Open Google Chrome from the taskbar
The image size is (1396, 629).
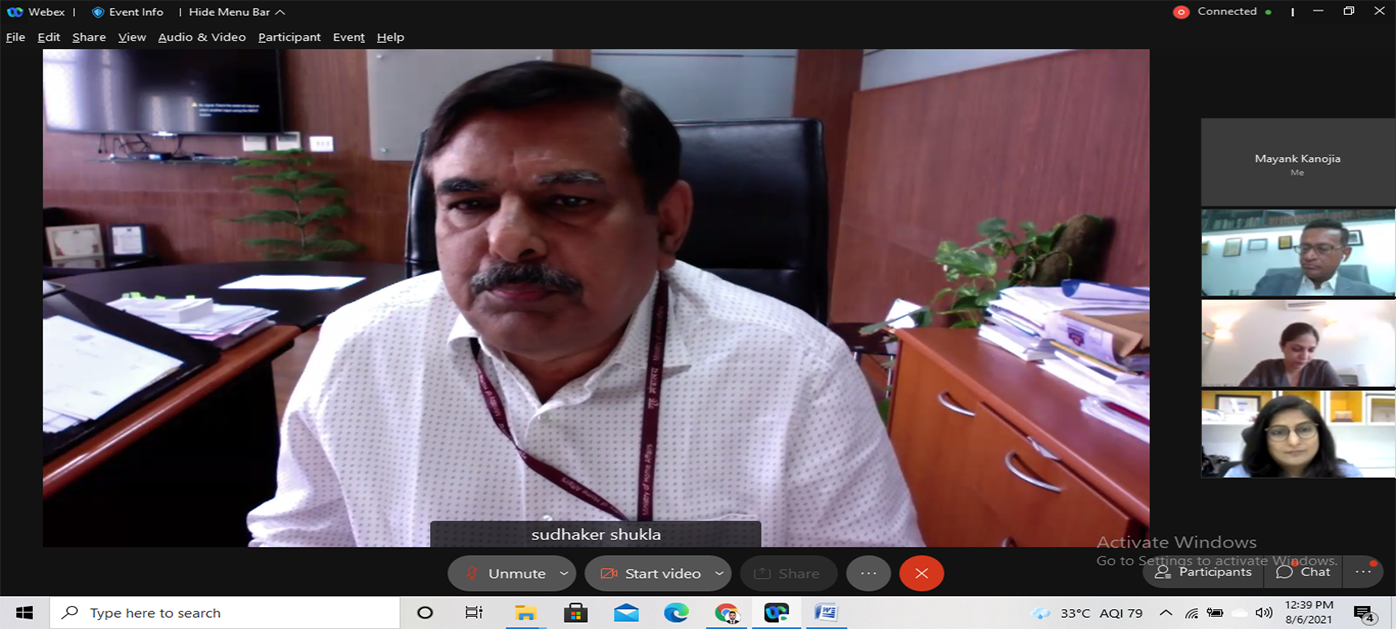[x=726, y=613]
